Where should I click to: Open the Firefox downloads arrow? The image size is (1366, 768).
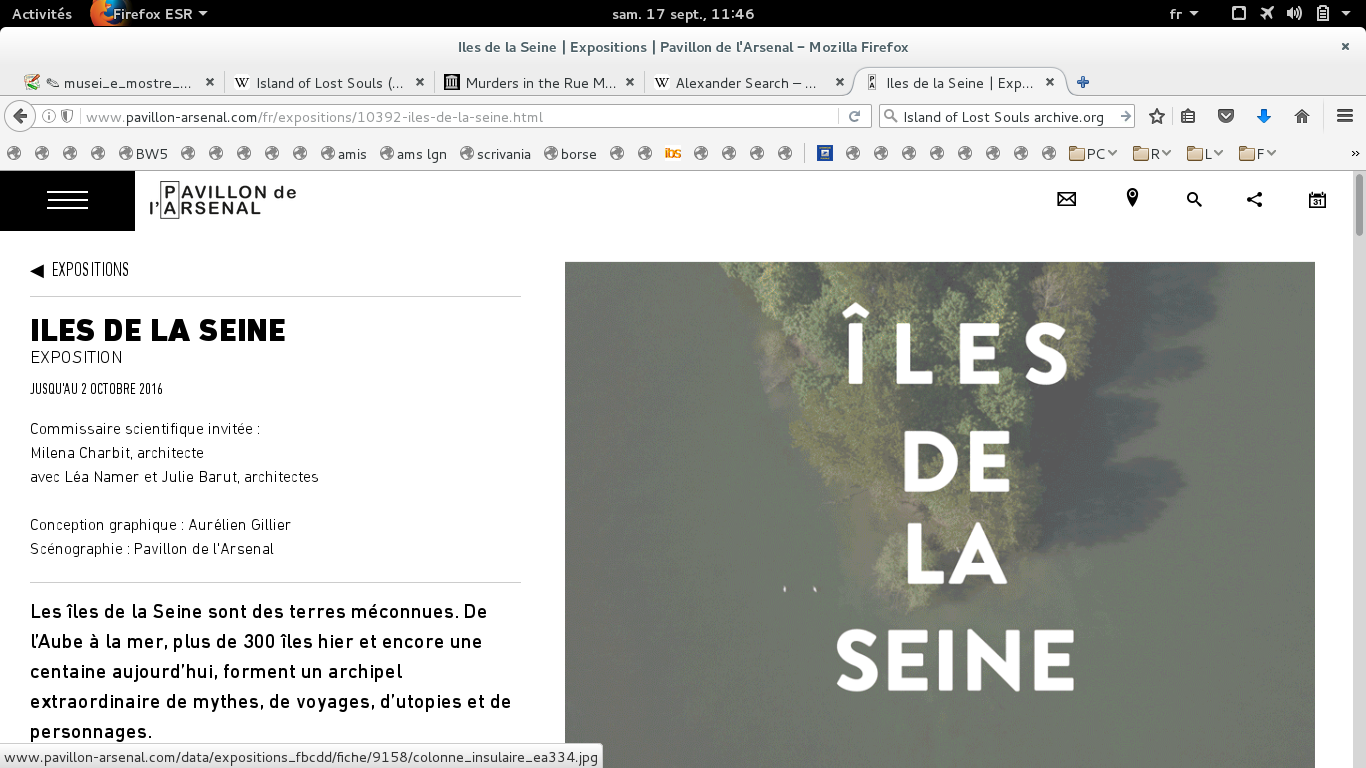1263,117
